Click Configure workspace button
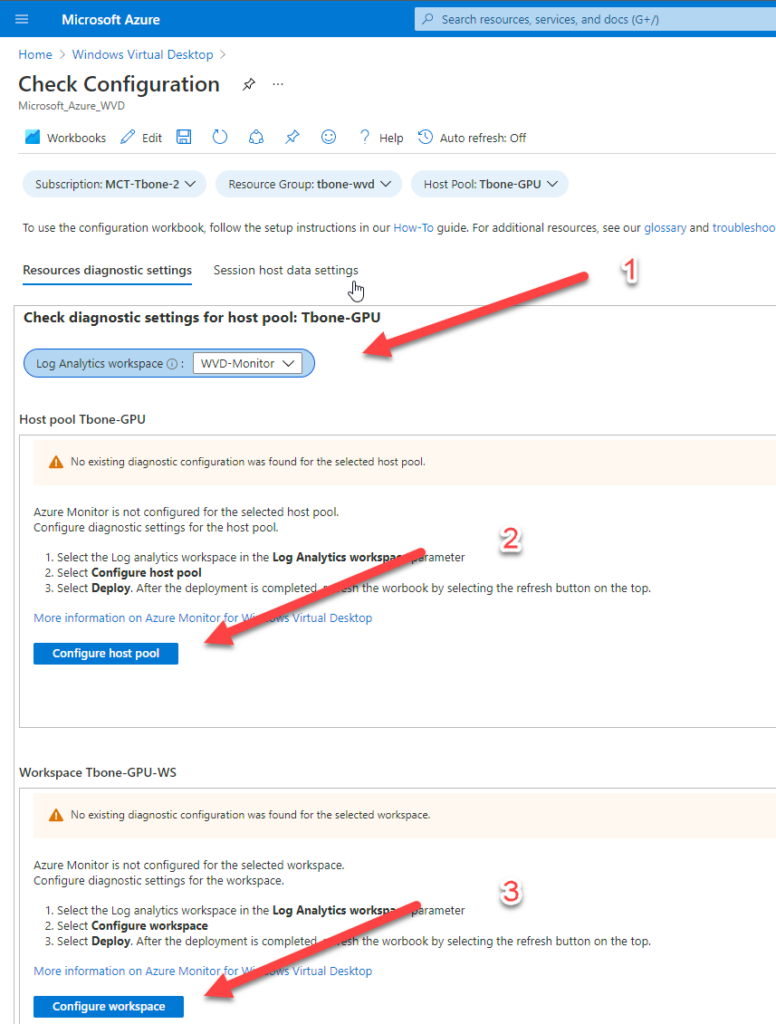Screen dimensions: 776x1024 coord(108,1006)
